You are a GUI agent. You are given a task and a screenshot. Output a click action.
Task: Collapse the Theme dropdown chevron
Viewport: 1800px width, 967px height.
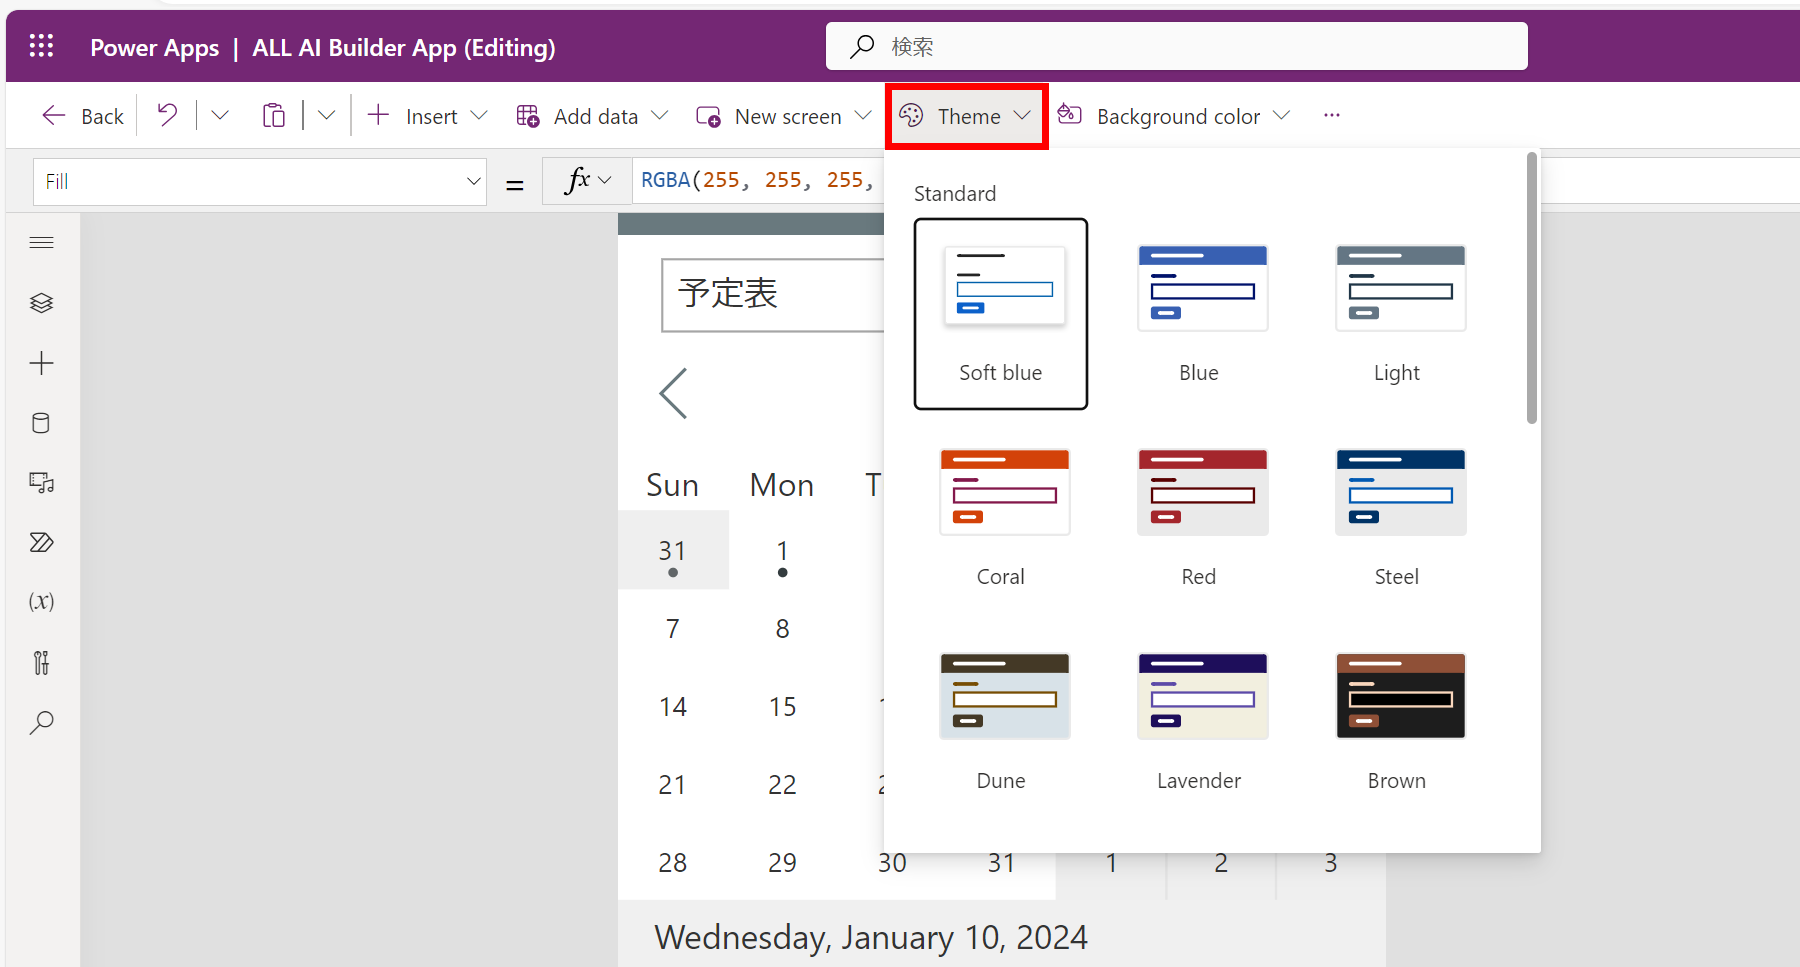pyautogui.click(x=1022, y=116)
